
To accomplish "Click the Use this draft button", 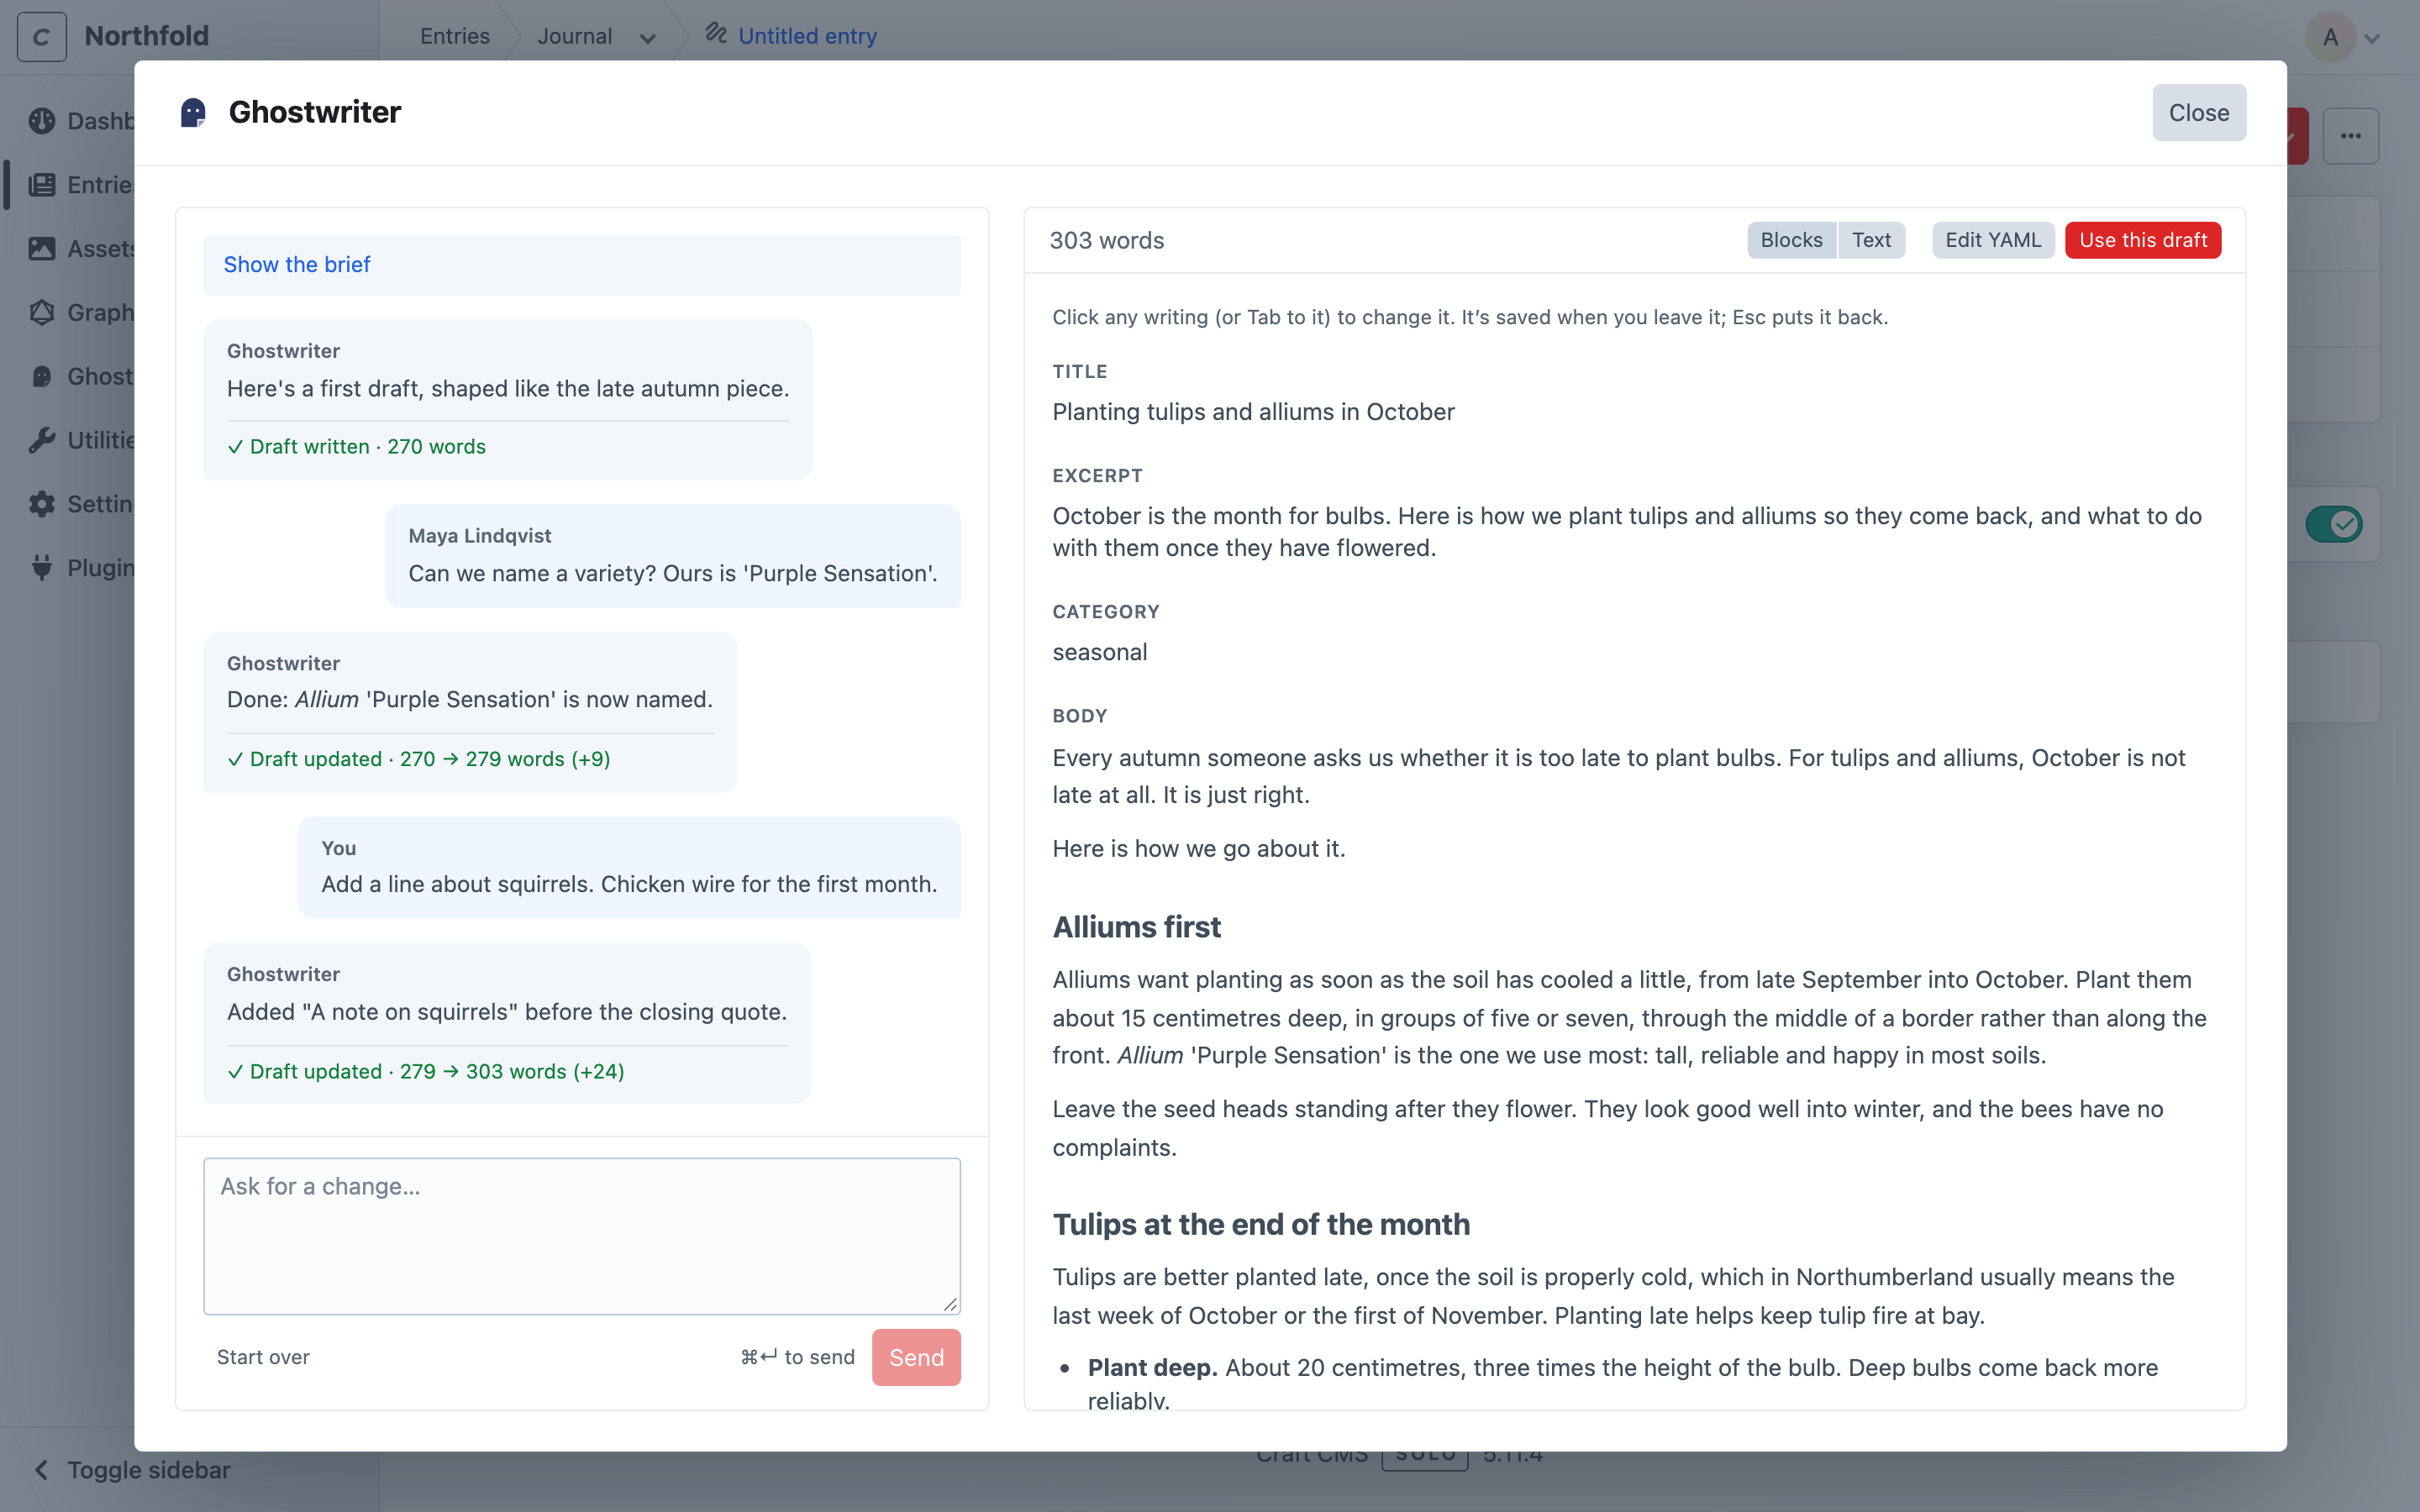I will tap(2143, 240).
